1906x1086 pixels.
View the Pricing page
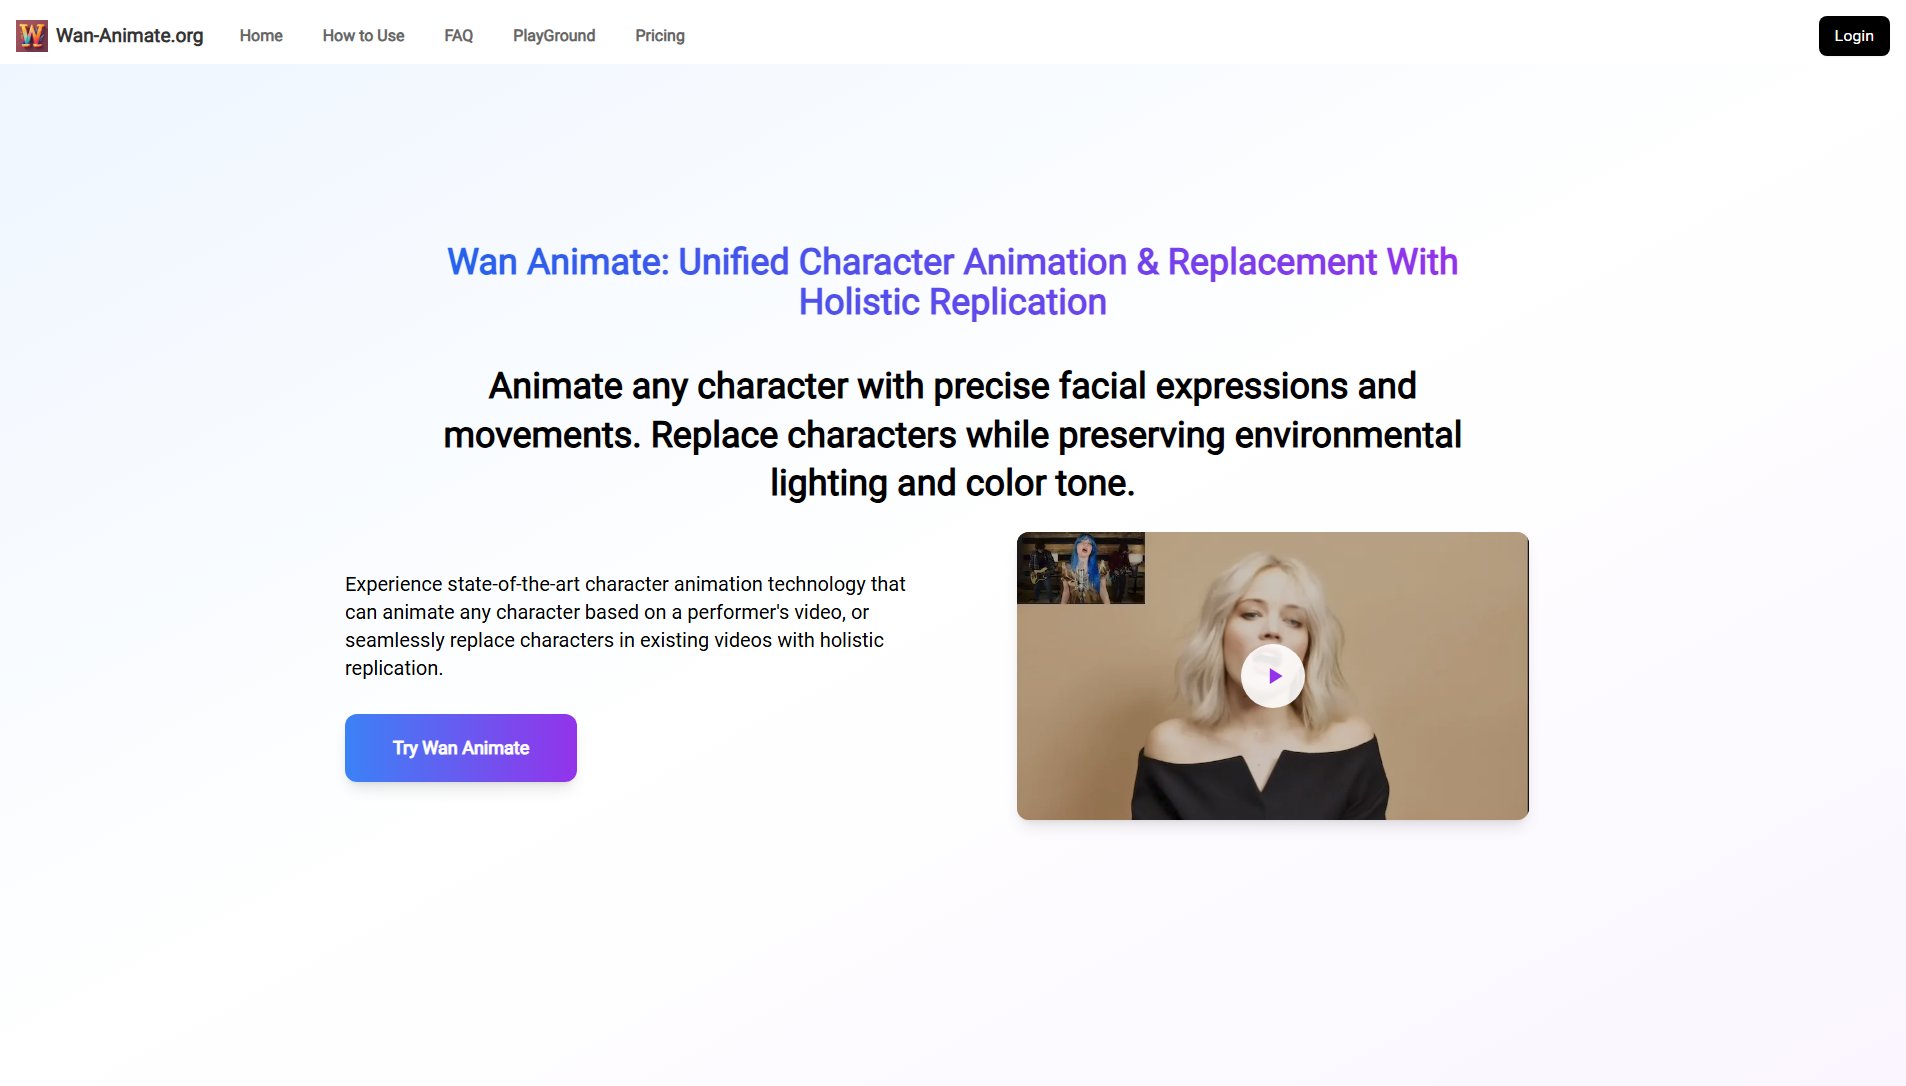click(660, 36)
